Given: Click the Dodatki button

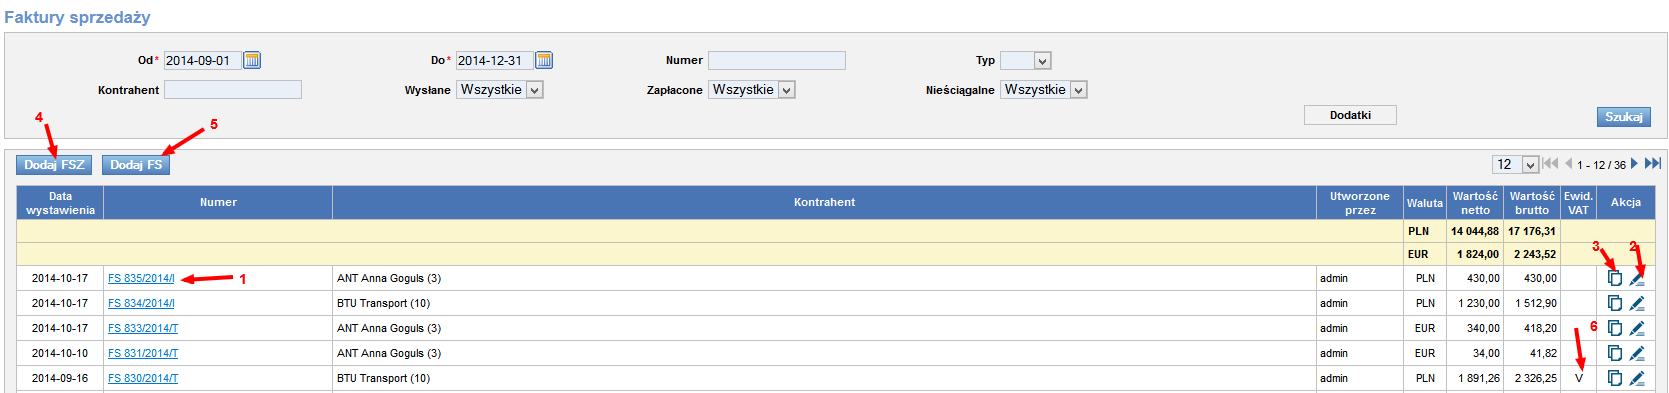Looking at the screenshot, I should tap(1350, 115).
